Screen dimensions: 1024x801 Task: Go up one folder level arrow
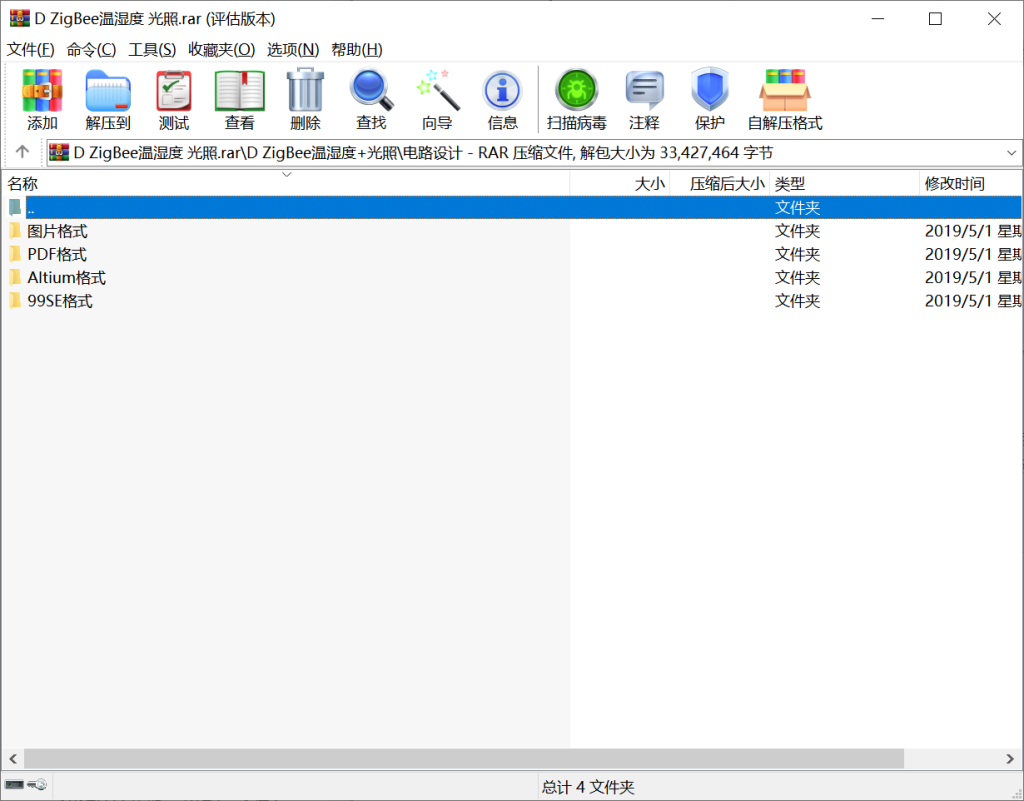coord(22,152)
